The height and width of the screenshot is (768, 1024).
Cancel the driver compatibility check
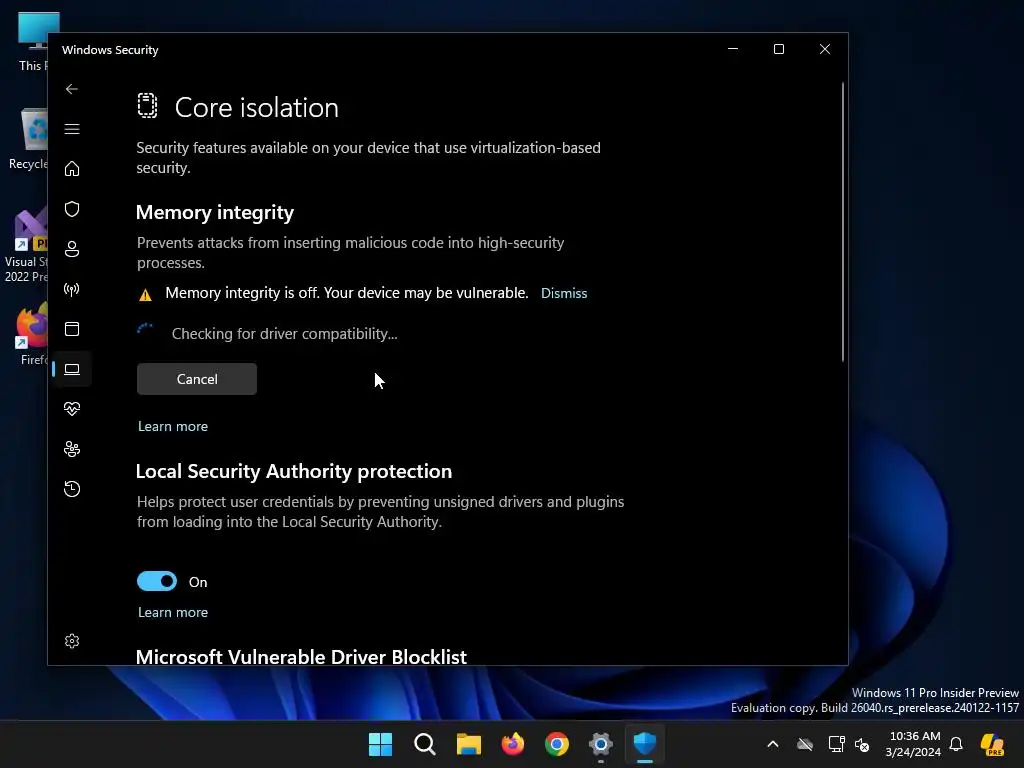pos(197,379)
